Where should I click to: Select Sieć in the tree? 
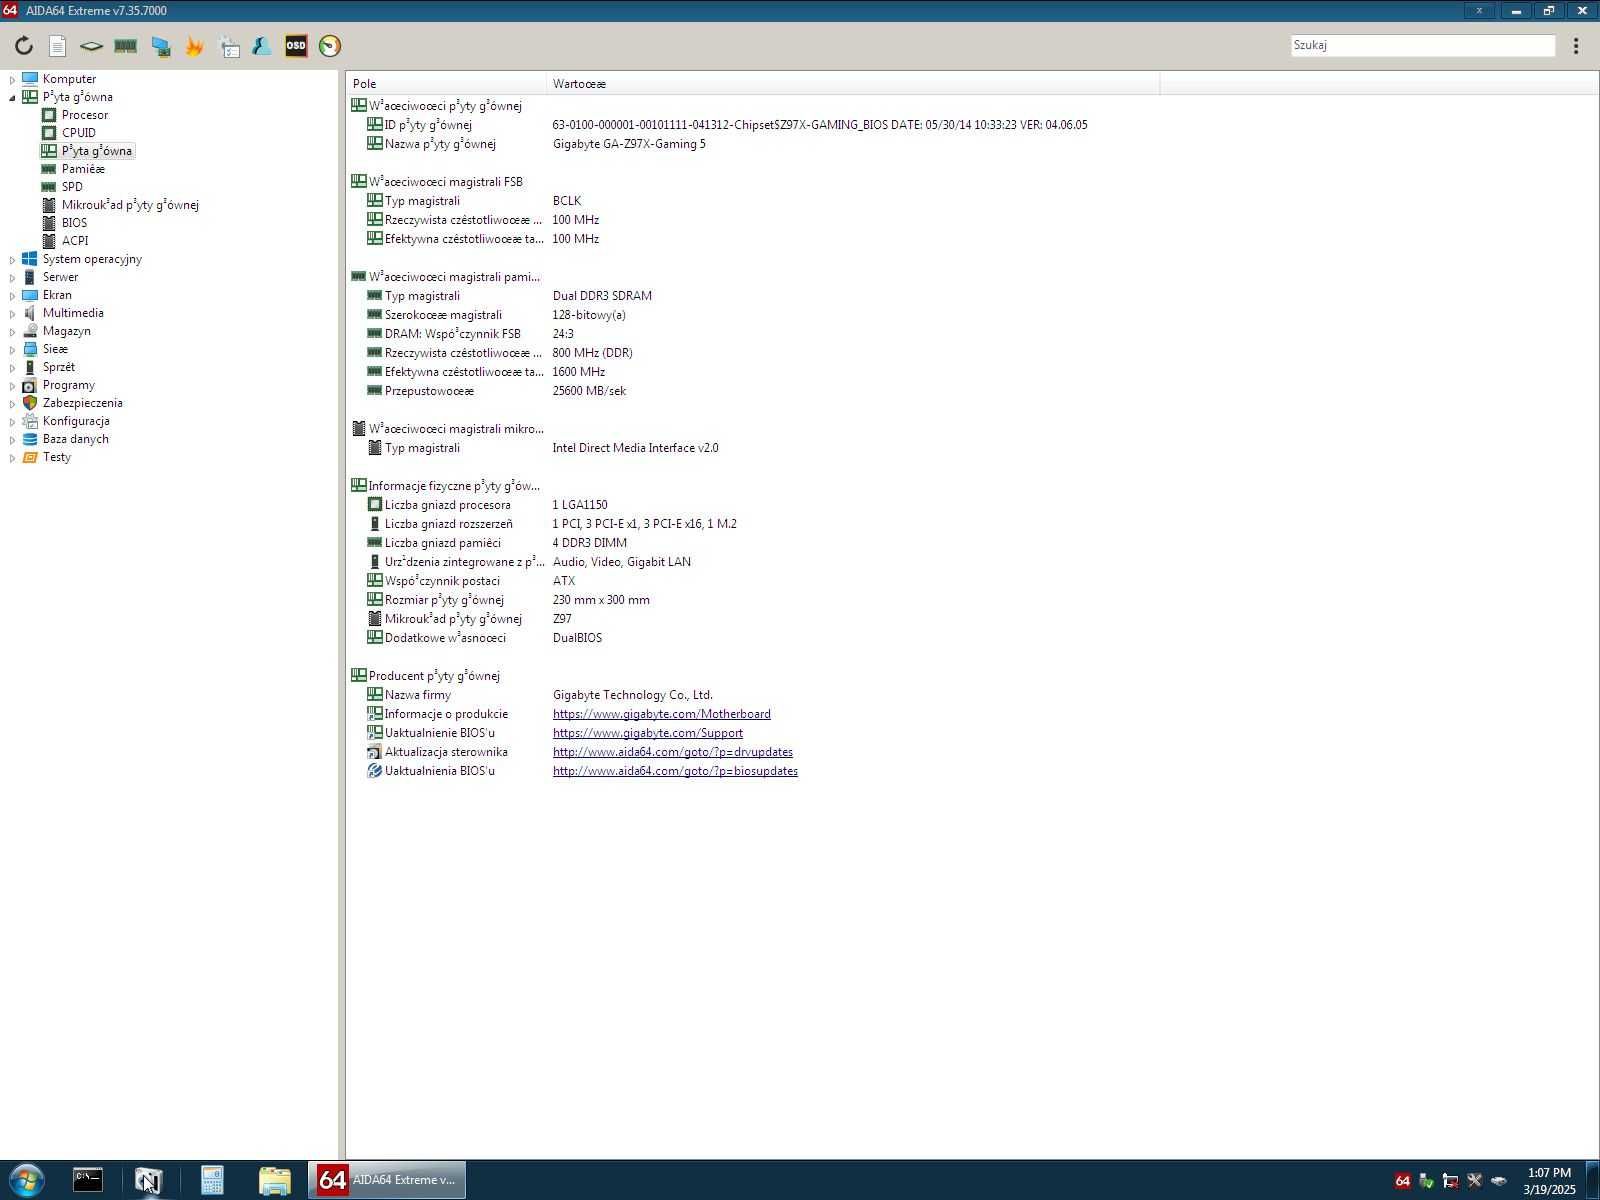55,349
